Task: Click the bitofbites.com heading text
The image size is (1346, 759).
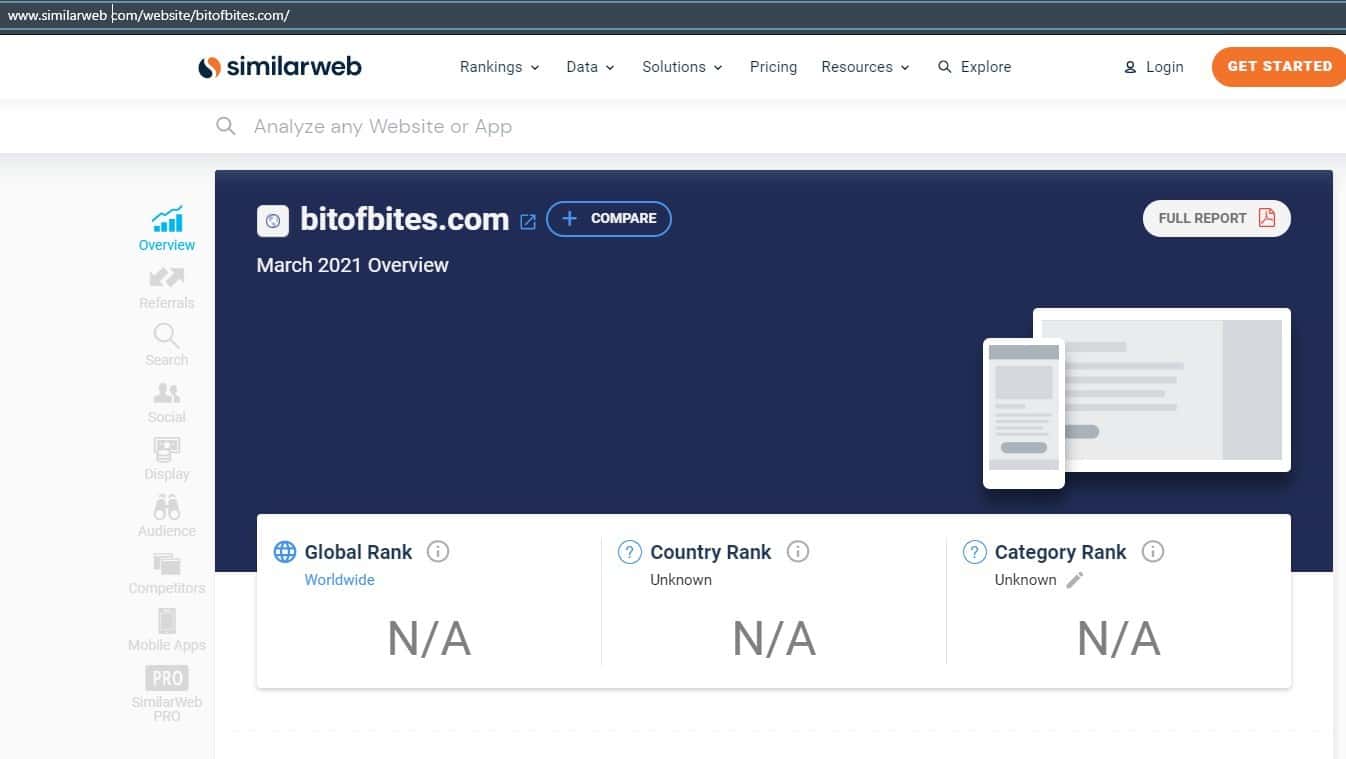Action: [405, 220]
